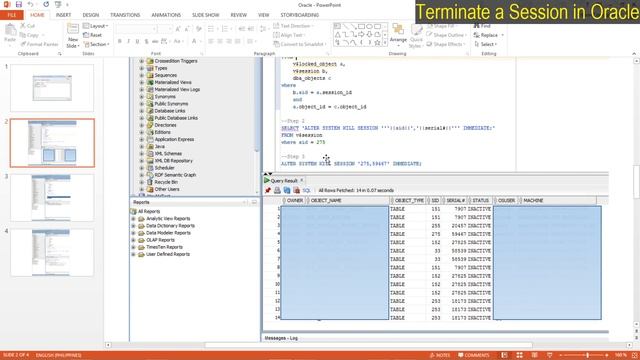Open the Find dialog
The width and height of the screenshot is (640, 360).
tap(482, 26)
